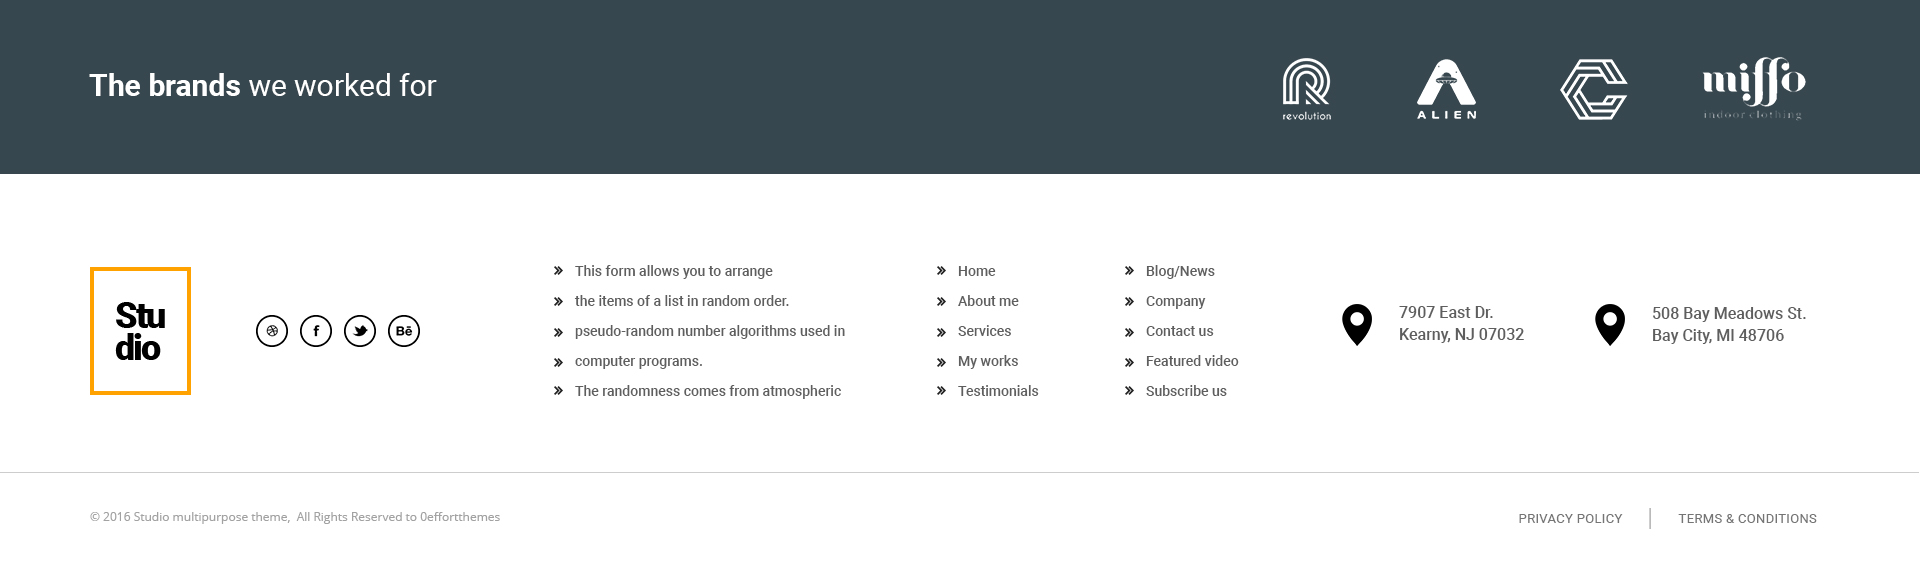Open the Facebook social icon

tap(316, 331)
